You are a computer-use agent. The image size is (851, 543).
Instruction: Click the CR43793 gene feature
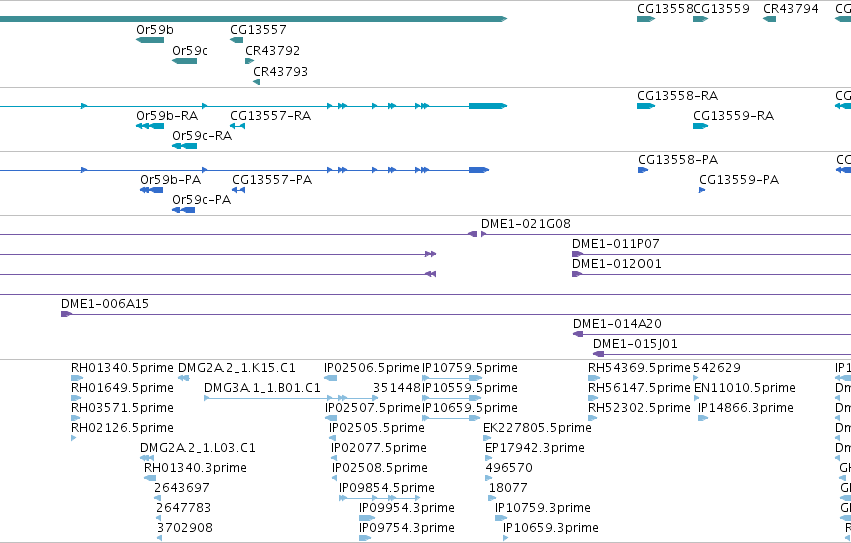[x=257, y=82]
